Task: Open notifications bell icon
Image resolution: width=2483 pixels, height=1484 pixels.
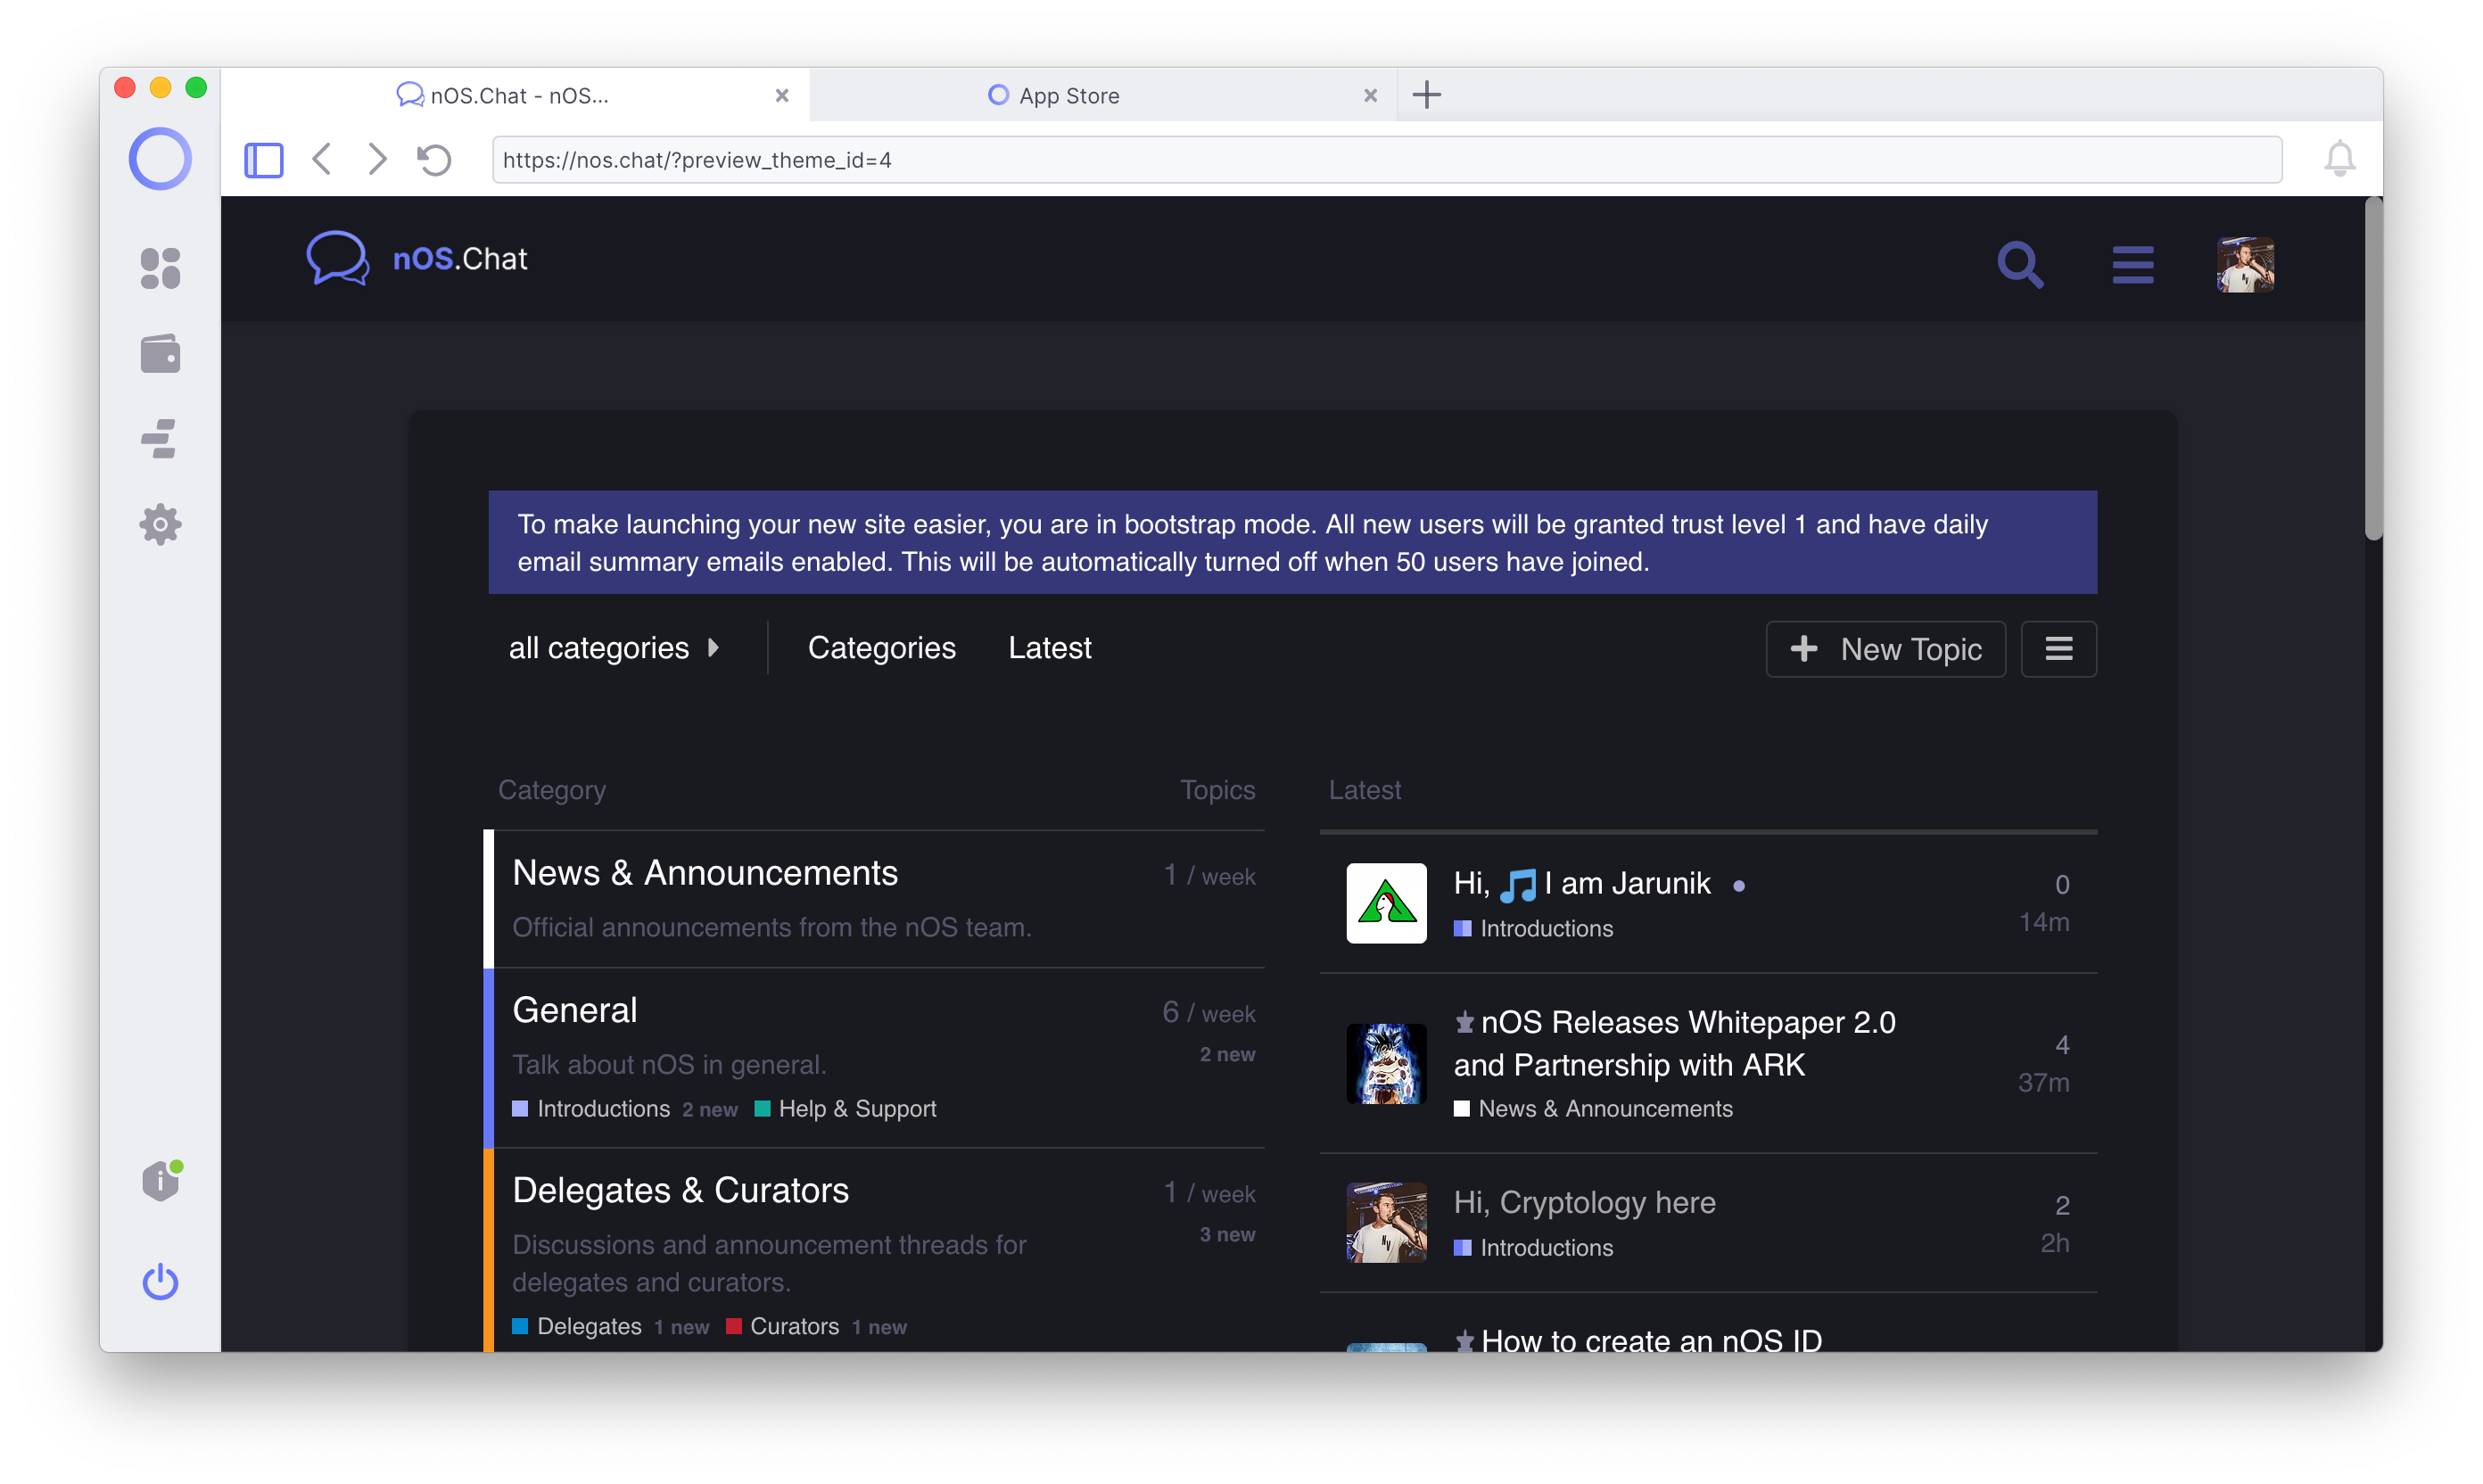Action: tap(2339, 159)
